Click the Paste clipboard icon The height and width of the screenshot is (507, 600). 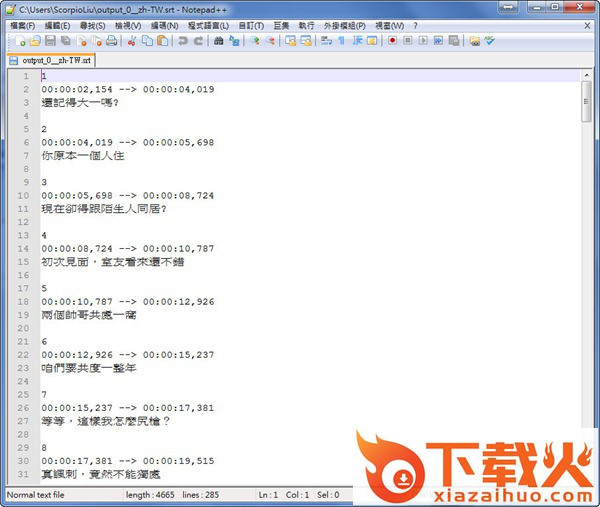163,41
